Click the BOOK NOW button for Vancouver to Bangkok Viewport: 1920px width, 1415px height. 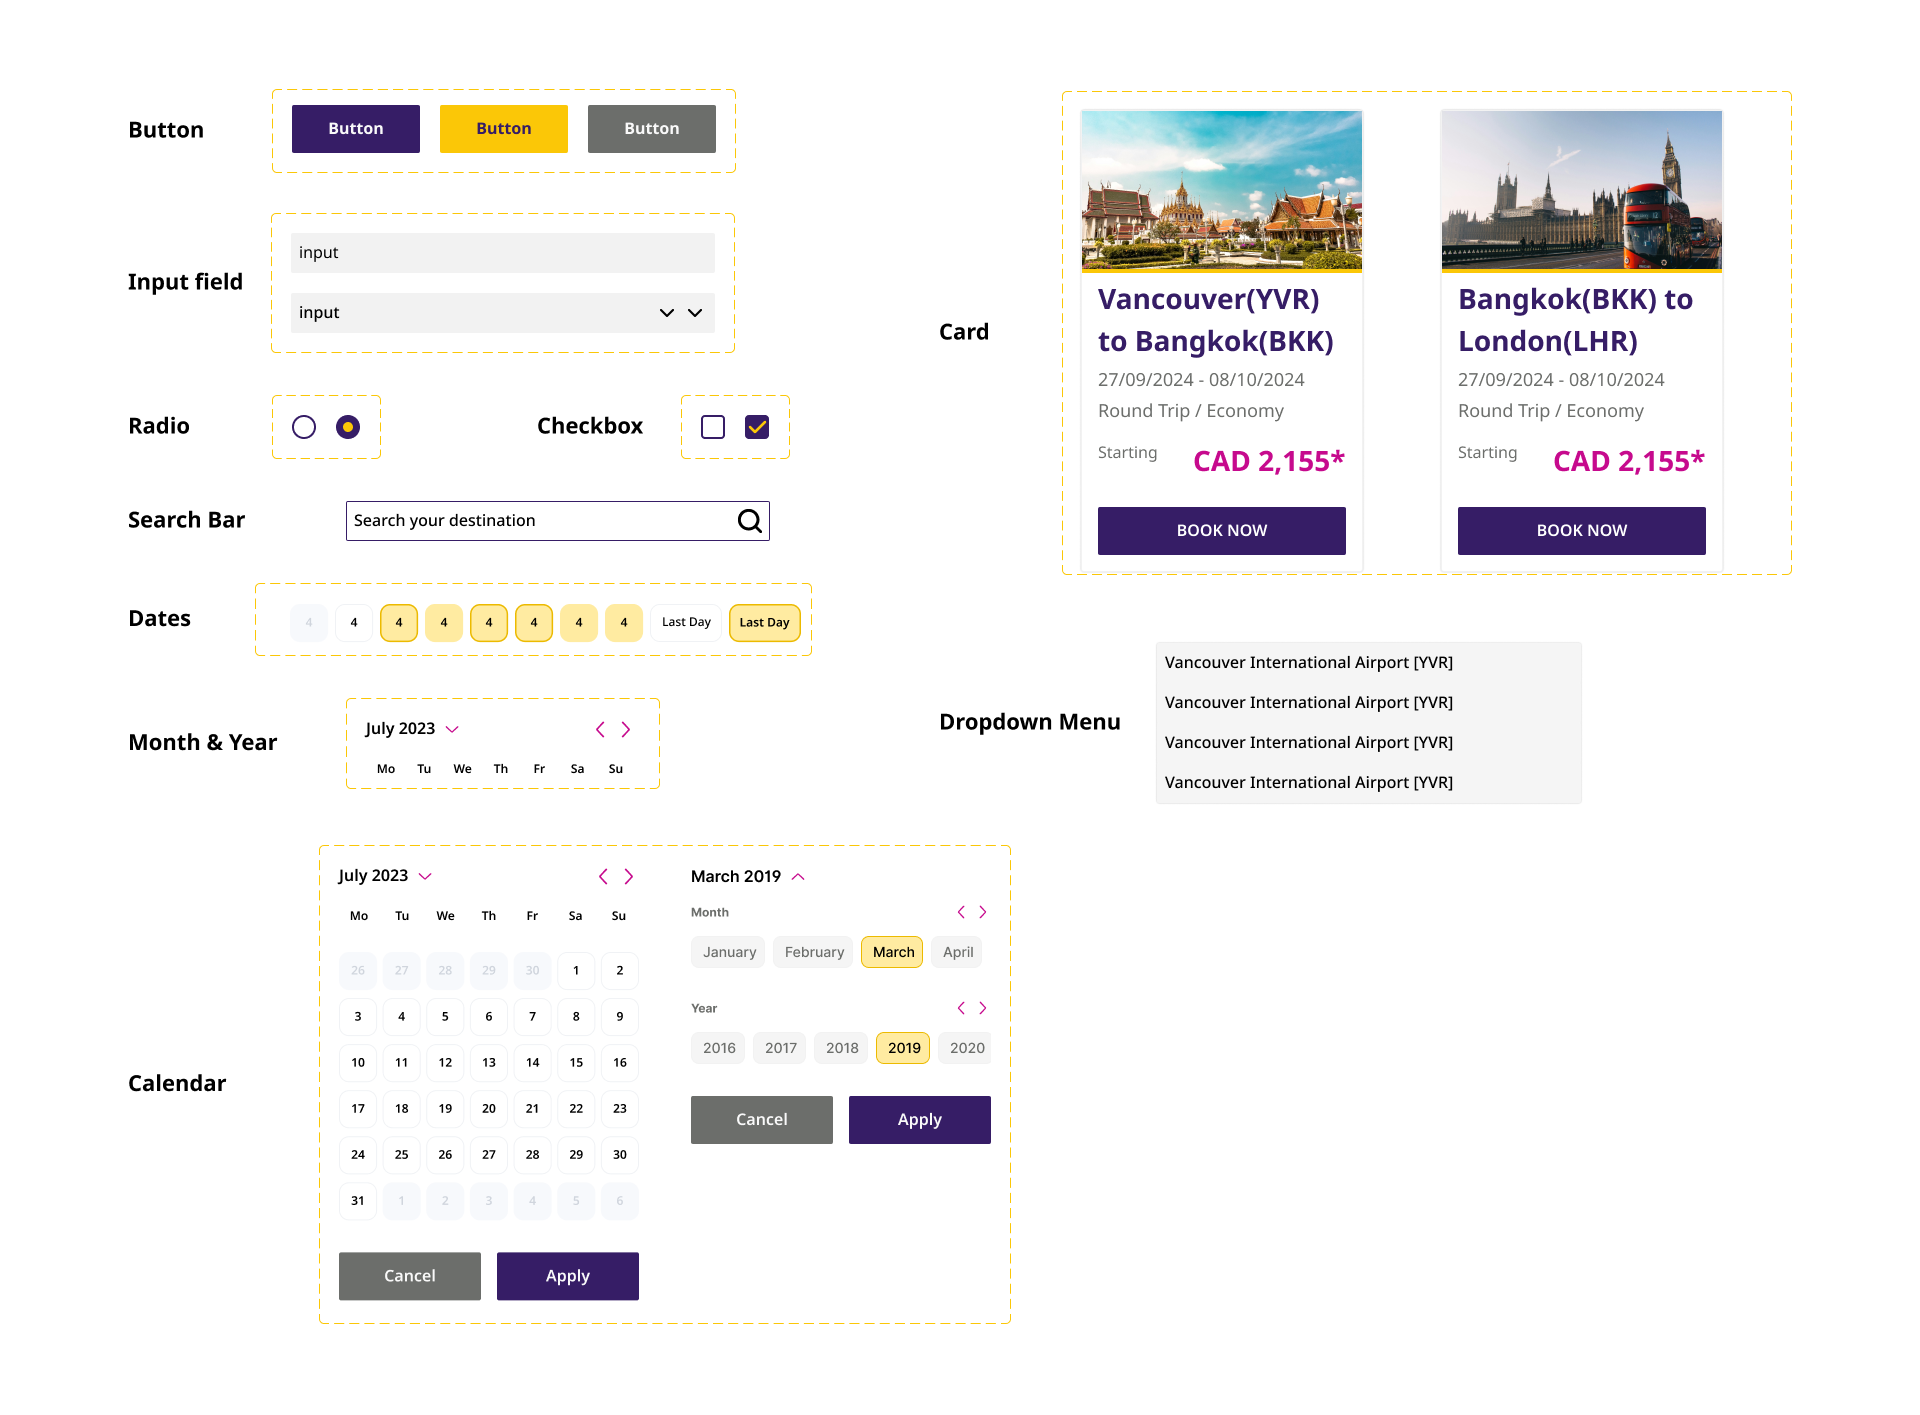pos(1222,529)
